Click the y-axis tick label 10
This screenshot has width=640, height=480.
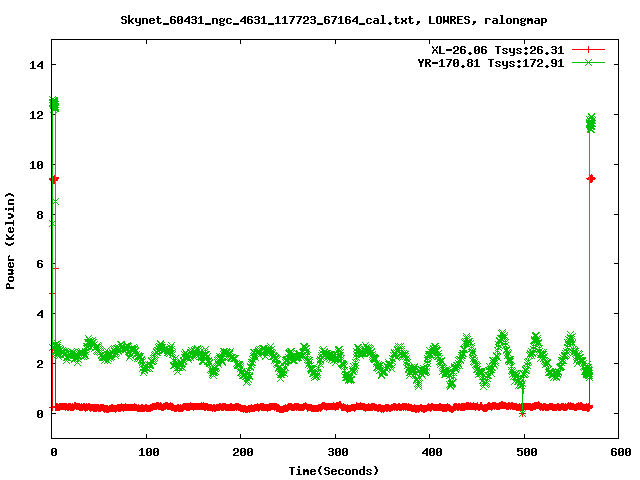click(36, 164)
